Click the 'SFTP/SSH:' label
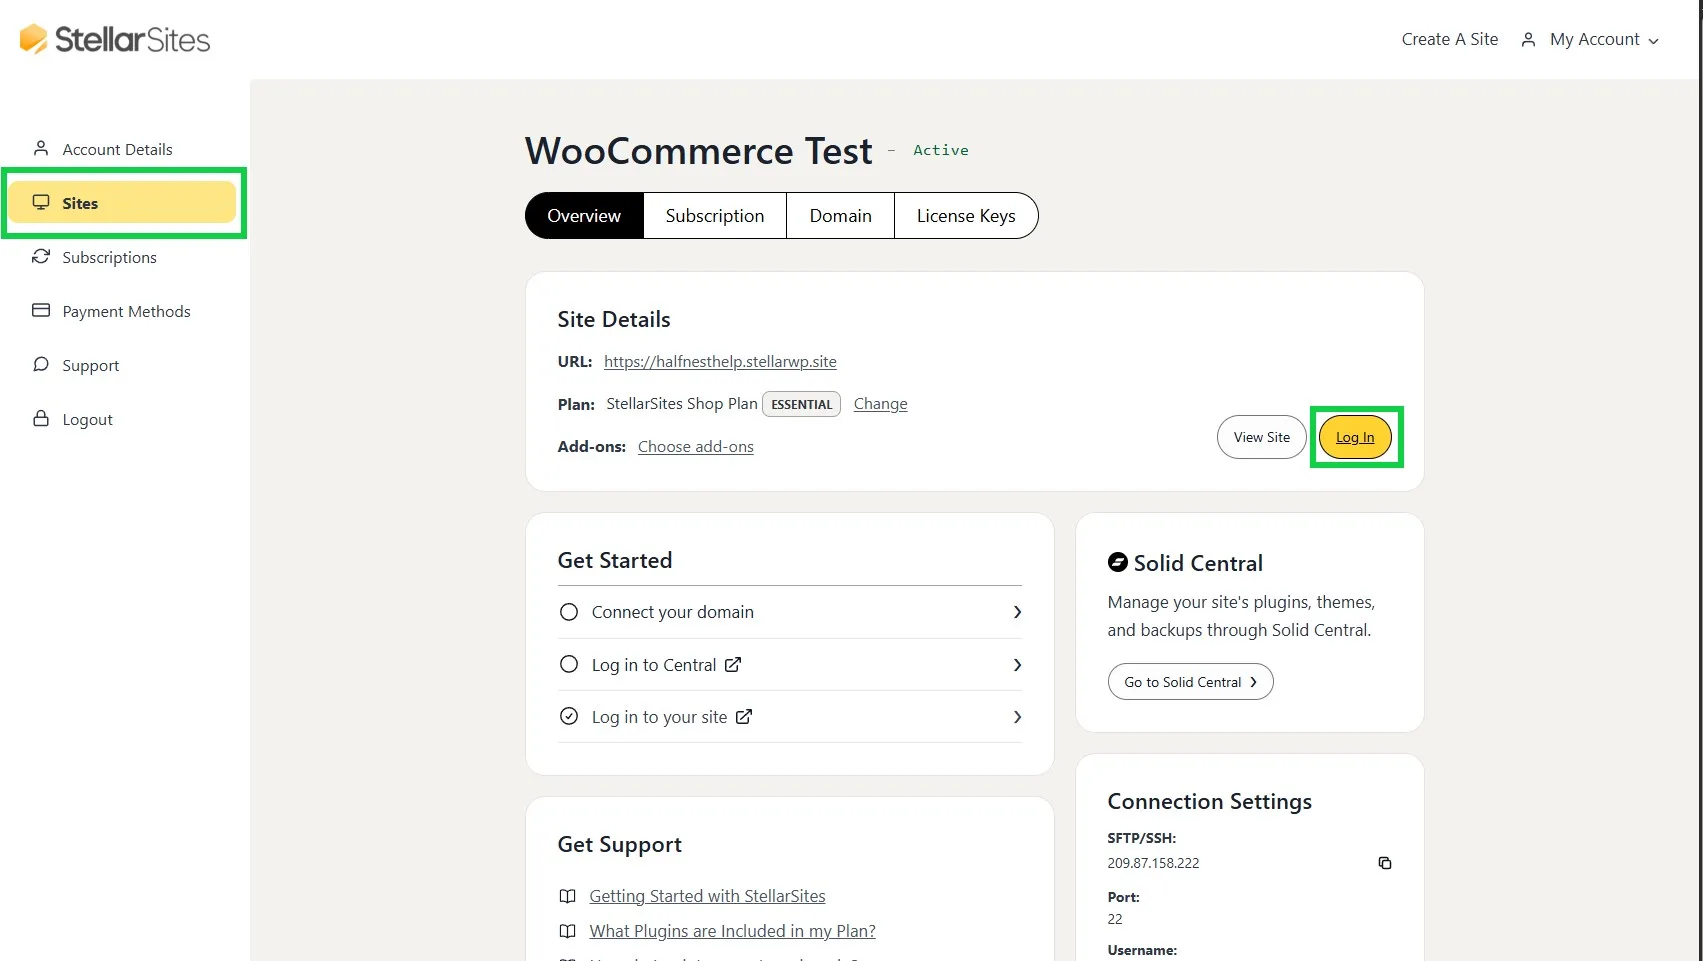The width and height of the screenshot is (1703, 961). (x=1141, y=838)
